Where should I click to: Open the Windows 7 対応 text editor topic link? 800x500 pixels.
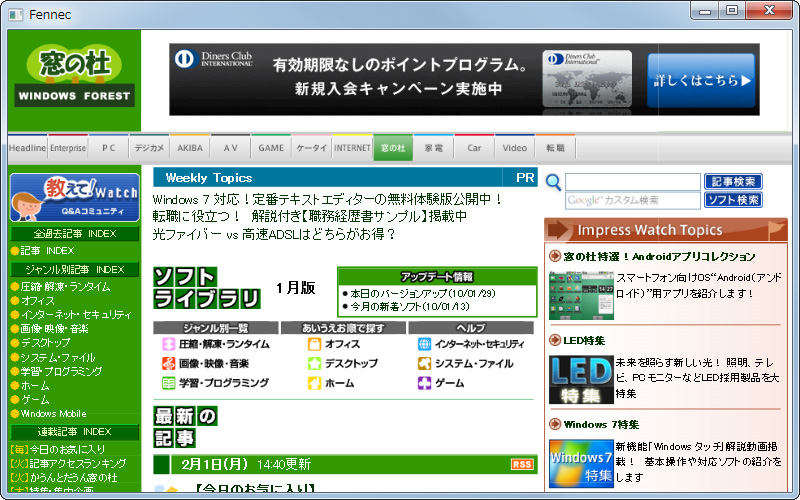click(x=328, y=199)
